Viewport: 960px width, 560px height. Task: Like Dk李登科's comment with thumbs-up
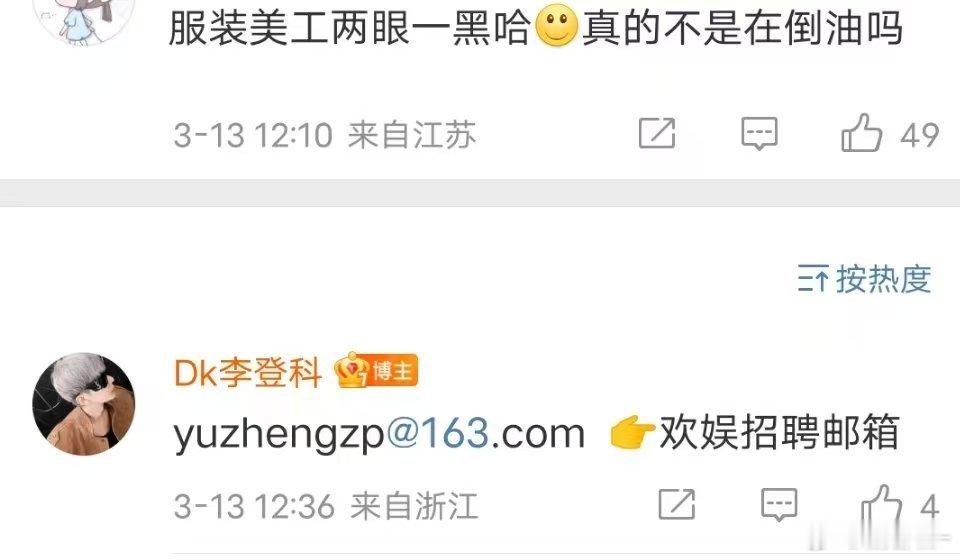882,506
